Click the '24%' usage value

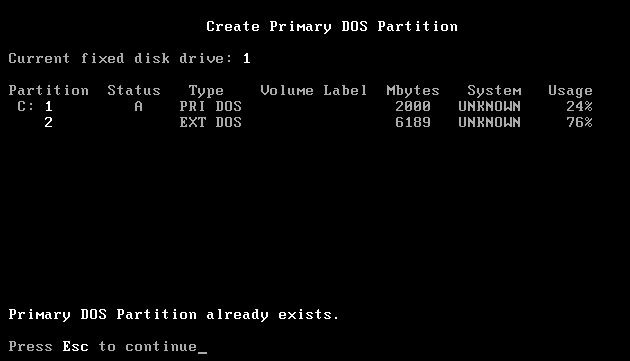(579, 107)
